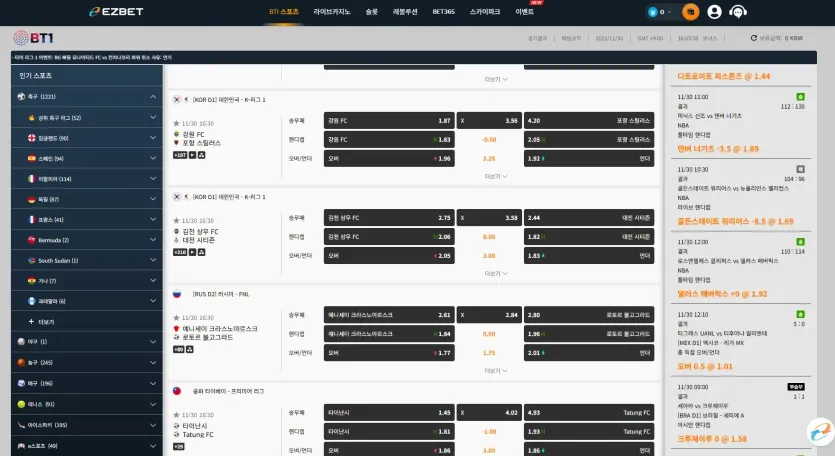
Task: Expand the England (90) leagues chevron
Action: click(153, 138)
